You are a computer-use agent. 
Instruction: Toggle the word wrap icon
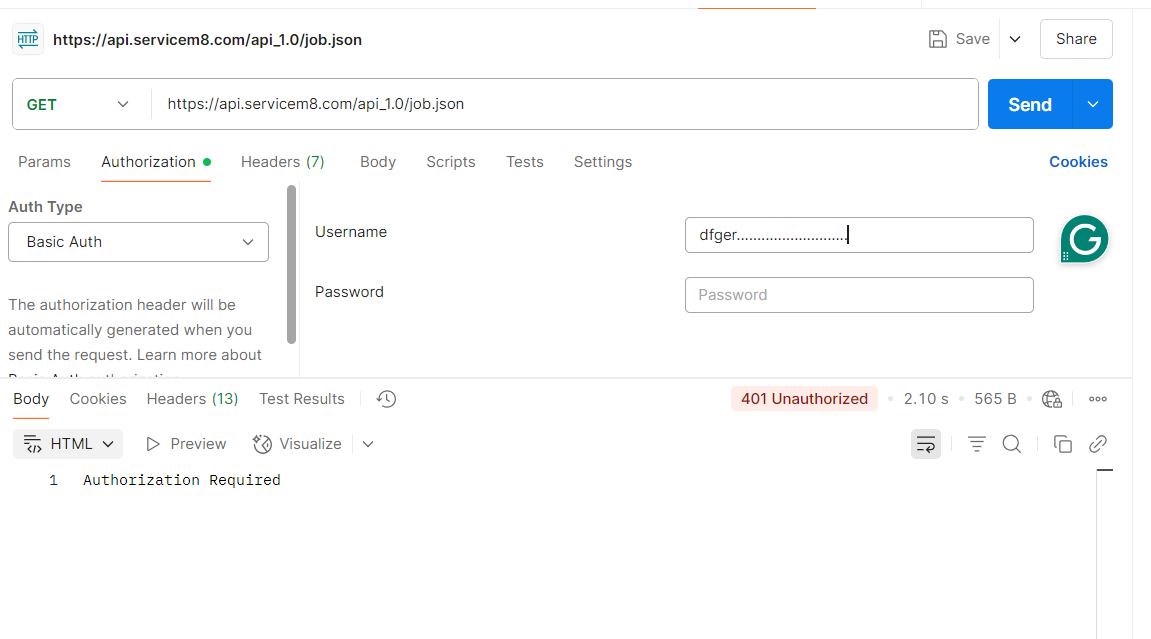pos(926,444)
